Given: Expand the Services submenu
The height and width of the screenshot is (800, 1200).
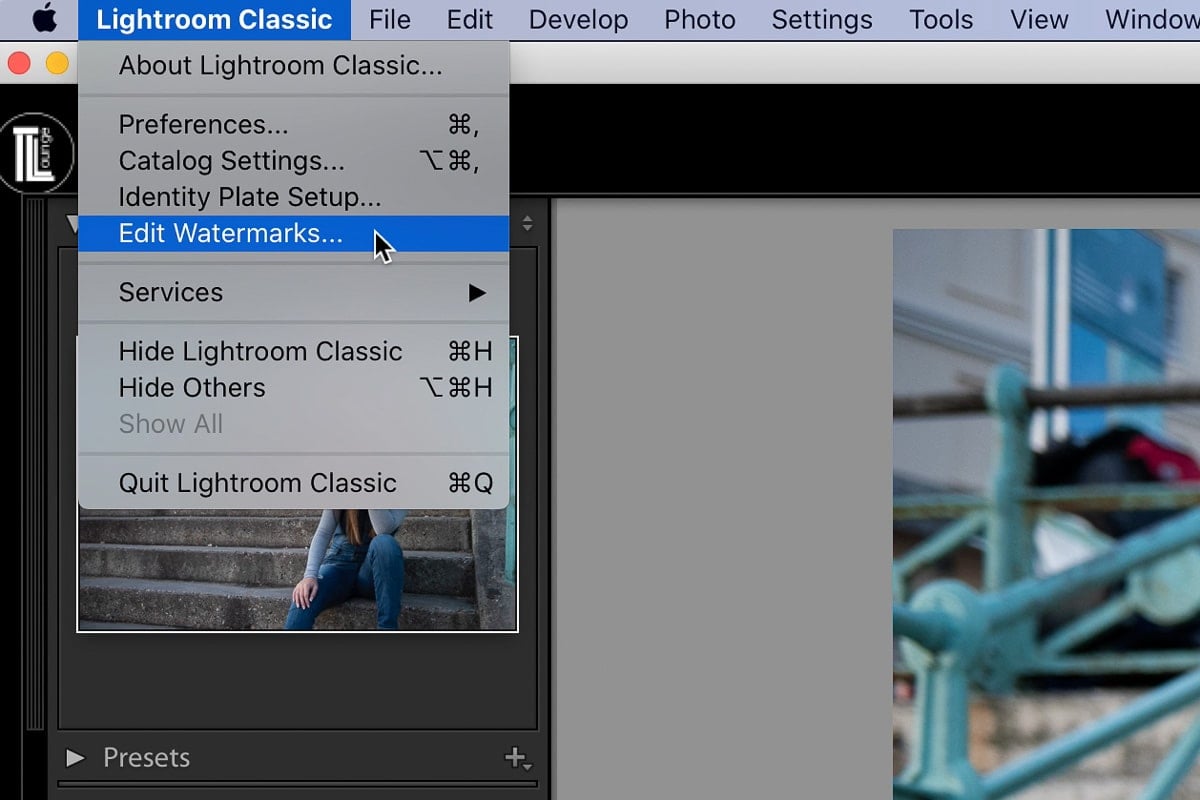Looking at the screenshot, I should pos(293,292).
